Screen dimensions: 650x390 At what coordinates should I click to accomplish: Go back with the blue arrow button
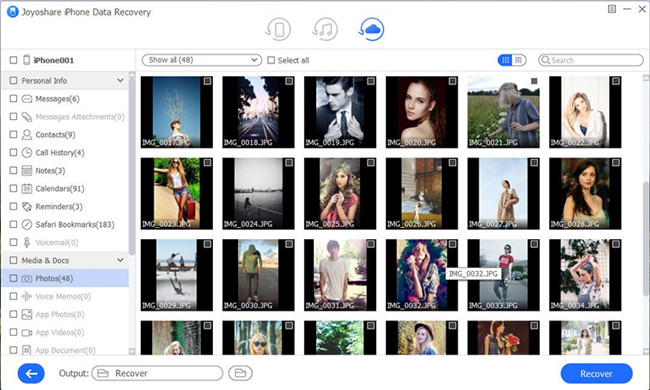click(x=31, y=373)
